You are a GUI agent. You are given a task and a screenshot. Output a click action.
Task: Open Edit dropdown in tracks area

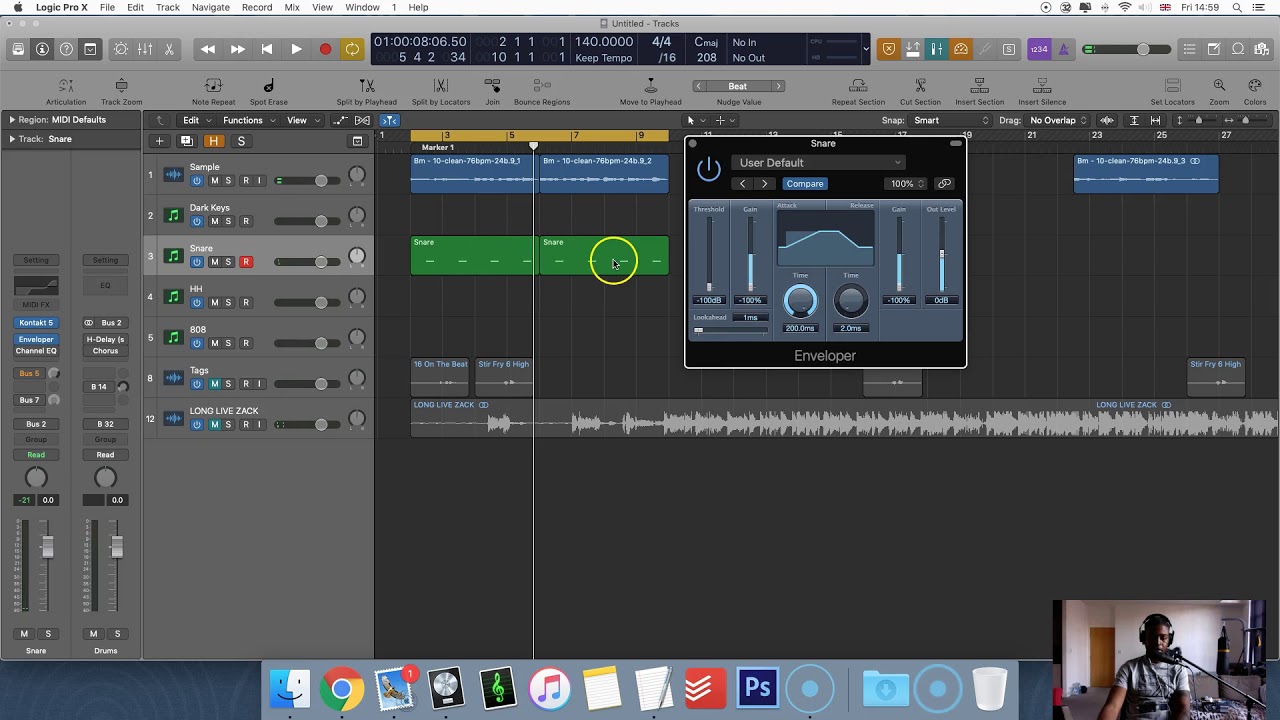click(195, 120)
